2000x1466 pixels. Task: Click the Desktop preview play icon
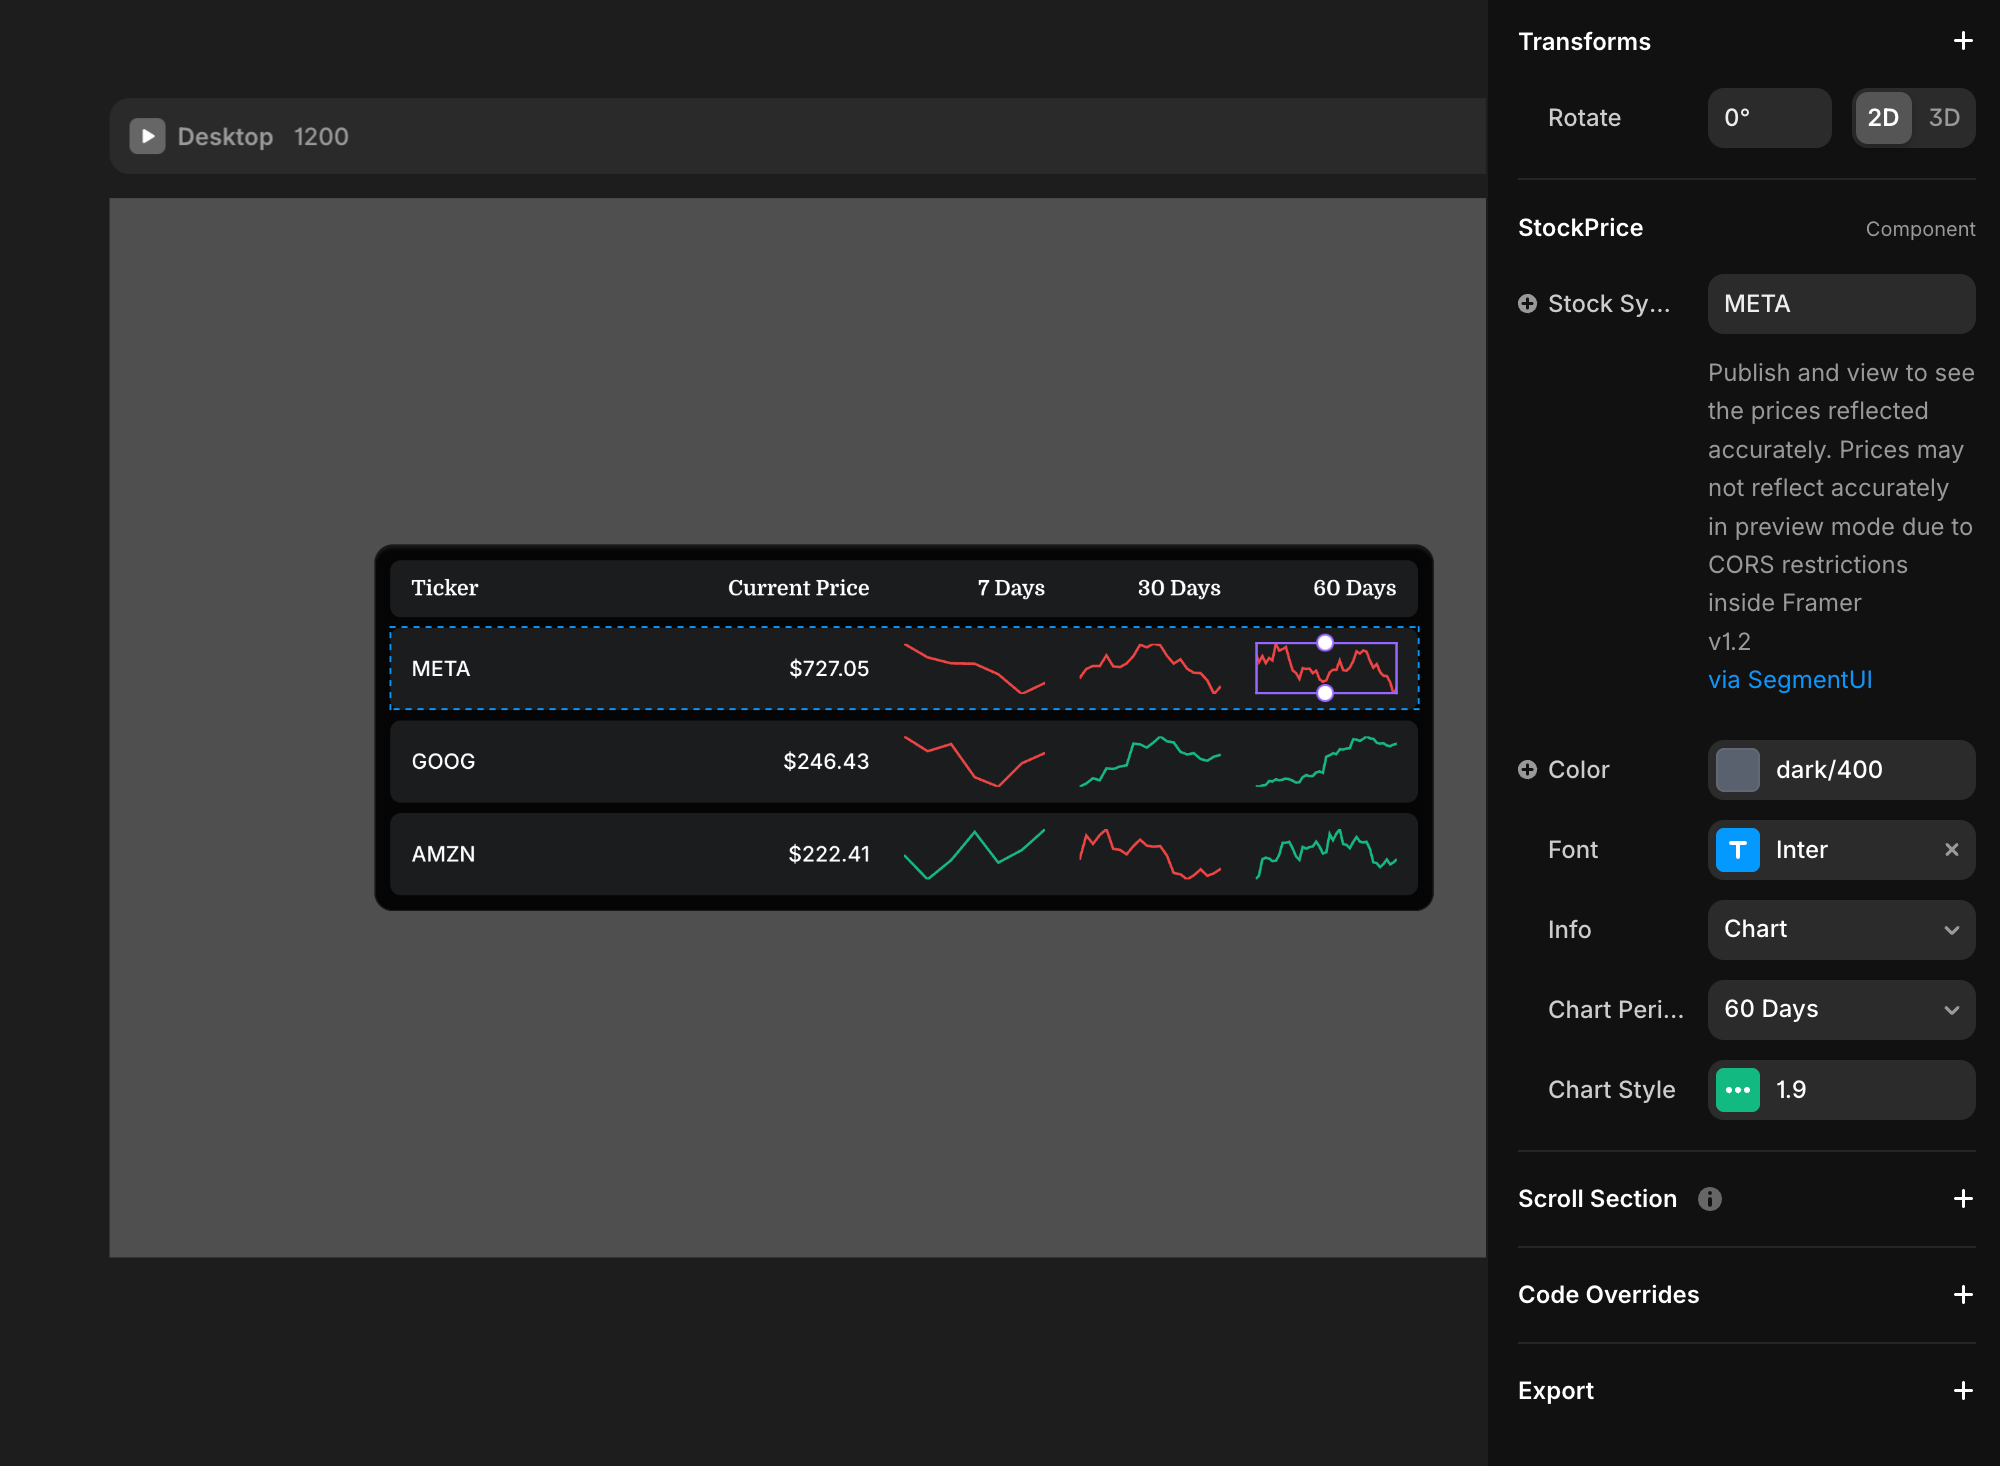tap(147, 136)
